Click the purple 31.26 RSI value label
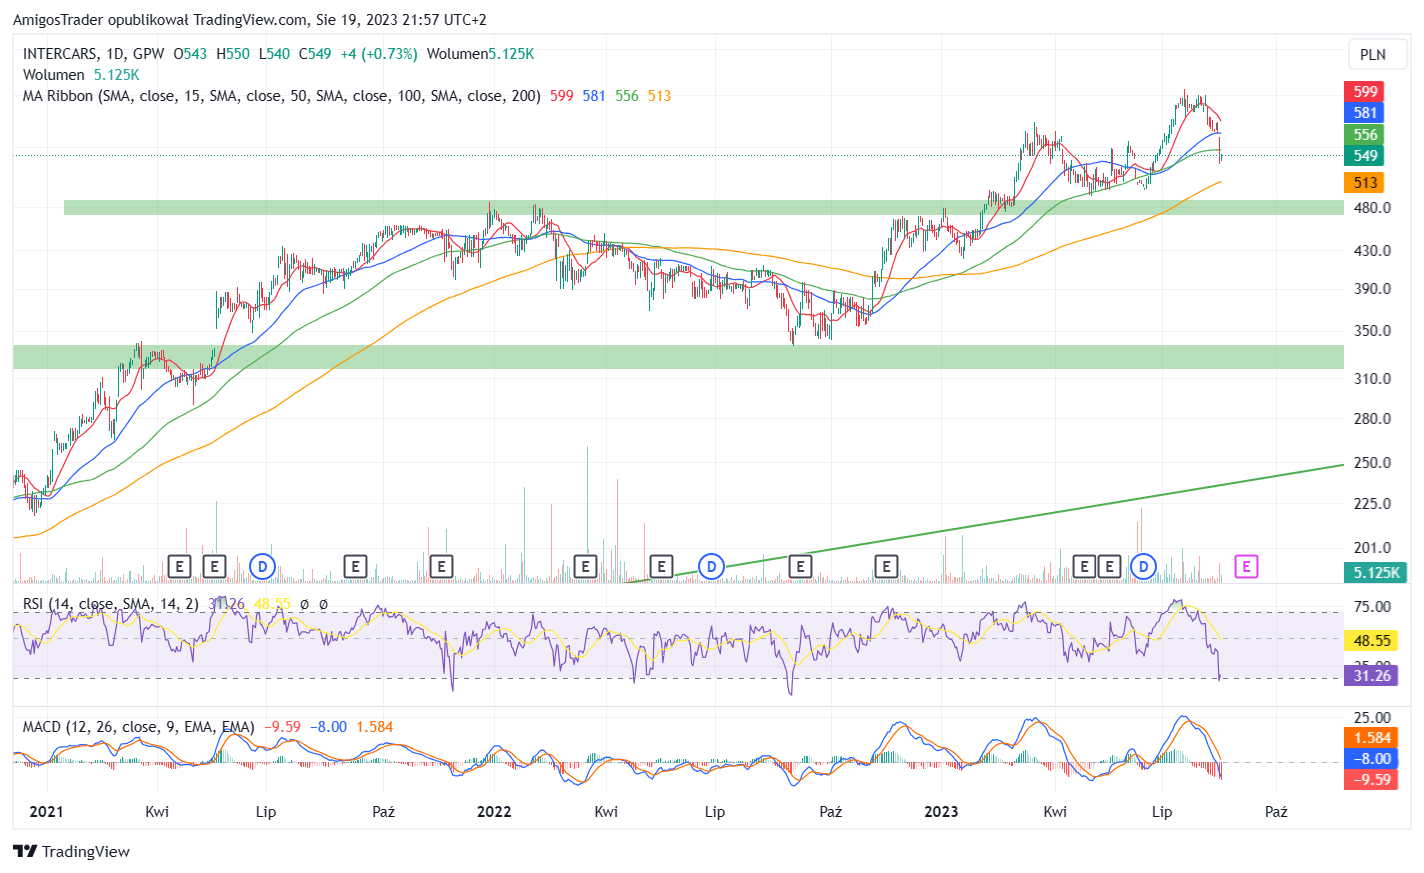1424x873 pixels. (1372, 676)
